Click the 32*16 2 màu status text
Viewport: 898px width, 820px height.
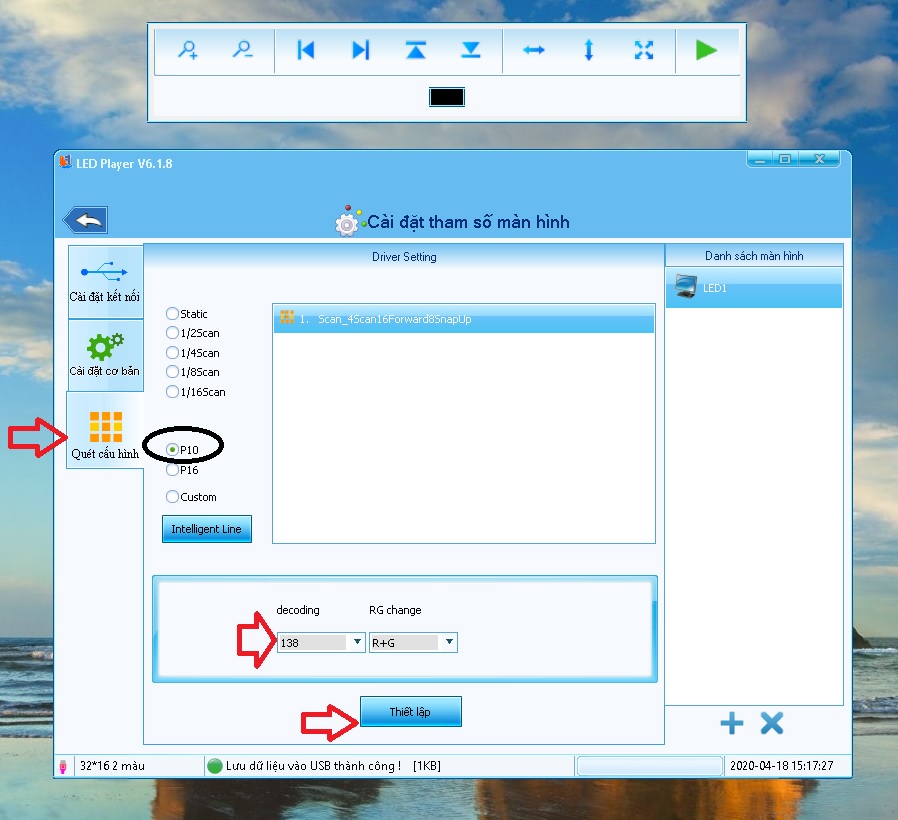point(112,766)
